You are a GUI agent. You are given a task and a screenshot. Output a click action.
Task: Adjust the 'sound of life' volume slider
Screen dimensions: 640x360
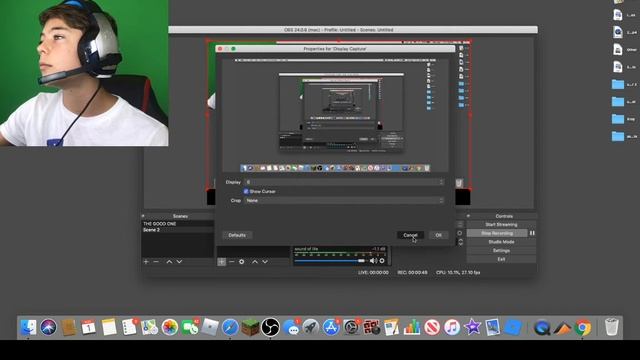[330, 260]
